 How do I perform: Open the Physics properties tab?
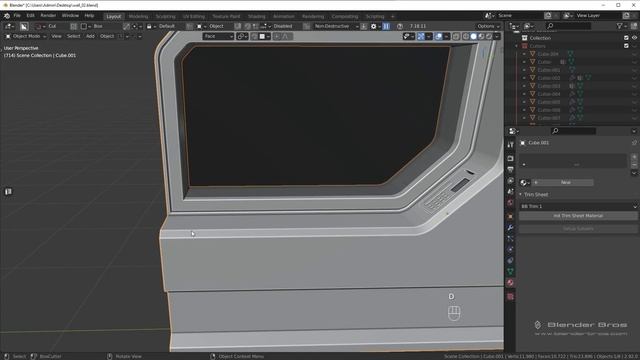coord(510,249)
